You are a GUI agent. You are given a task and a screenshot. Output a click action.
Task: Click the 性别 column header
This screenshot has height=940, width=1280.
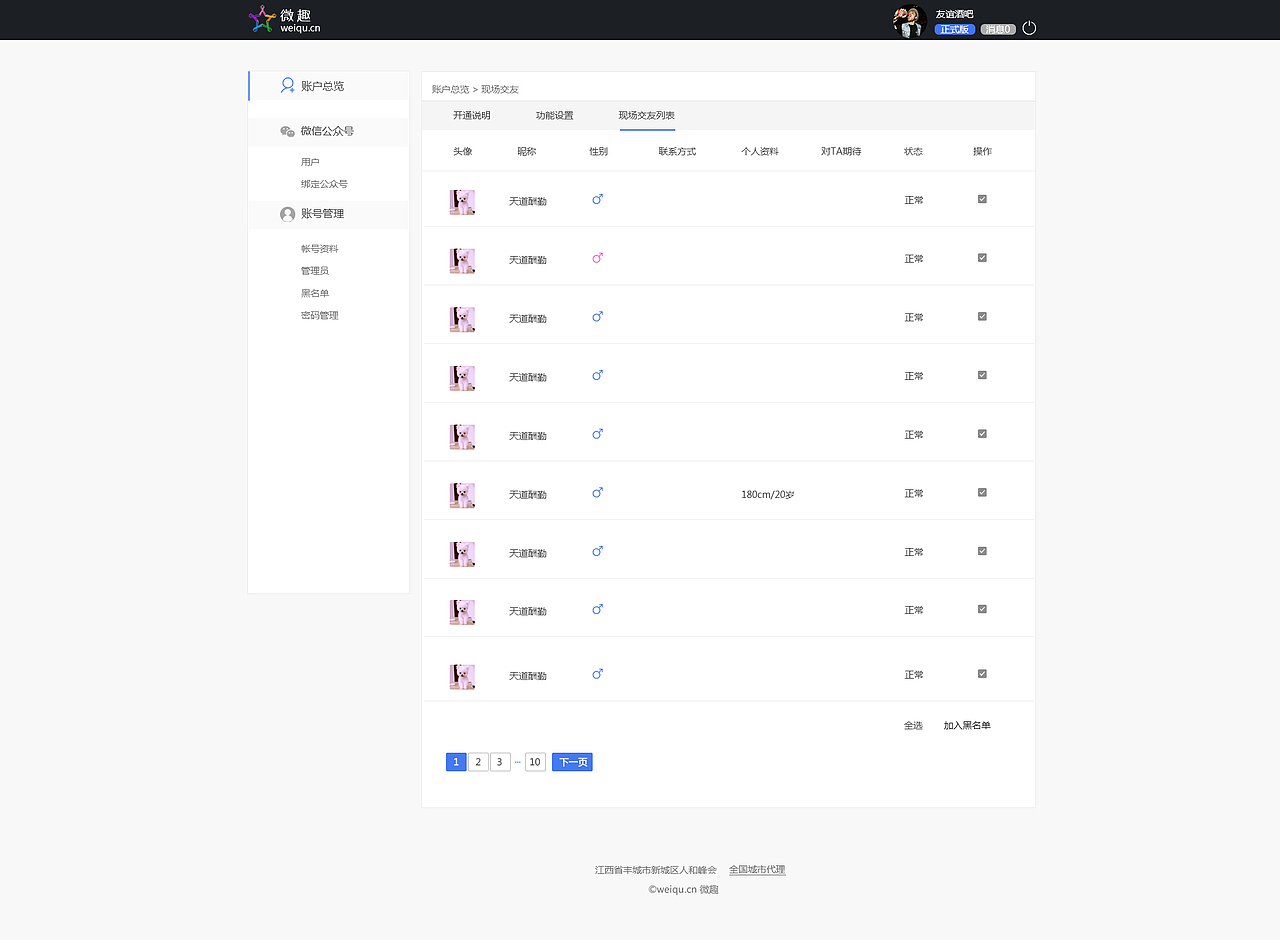(598, 152)
